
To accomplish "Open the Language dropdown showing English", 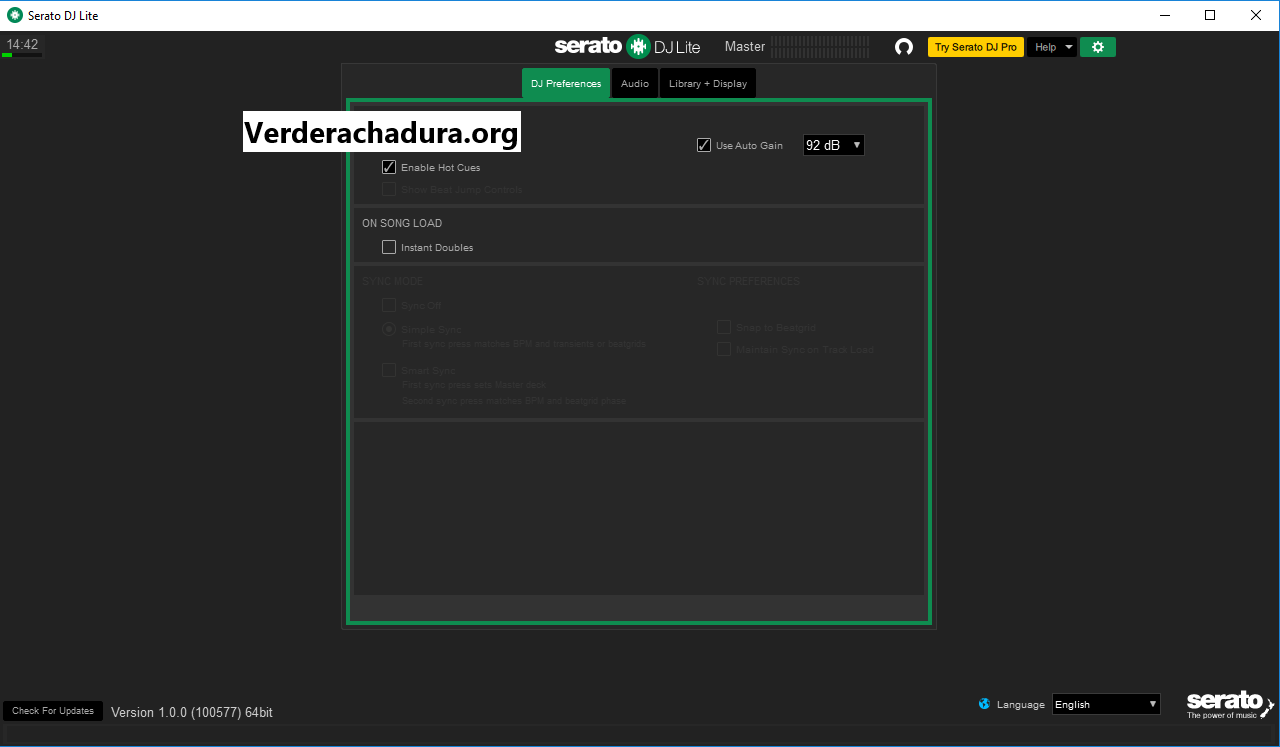I will [x=1106, y=704].
